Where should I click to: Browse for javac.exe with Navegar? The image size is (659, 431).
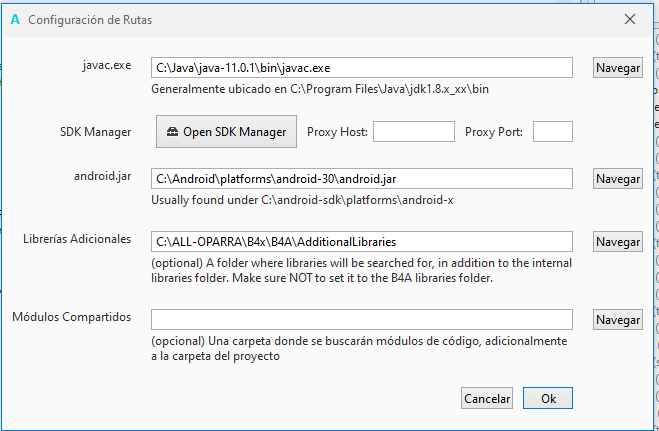click(618, 68)
